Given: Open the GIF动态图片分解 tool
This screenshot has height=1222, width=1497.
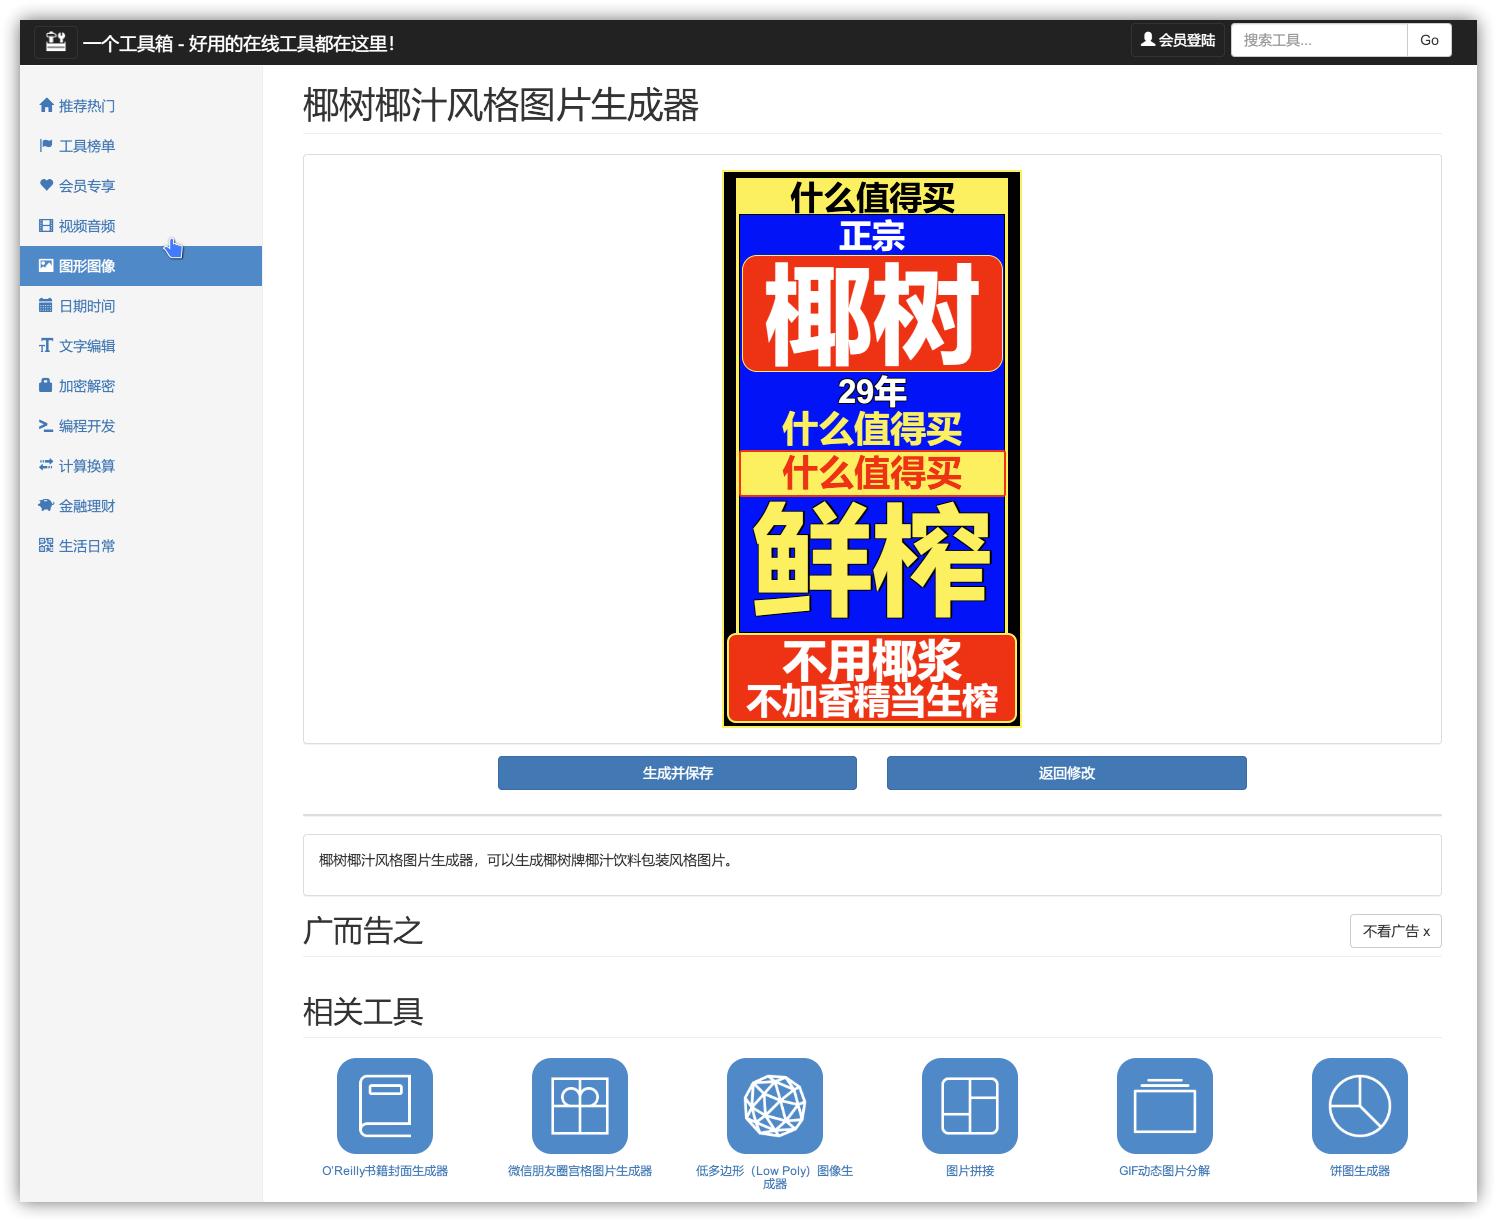Looking at the screenshot, I should pyautogui.click(x=1163, y=1105).
